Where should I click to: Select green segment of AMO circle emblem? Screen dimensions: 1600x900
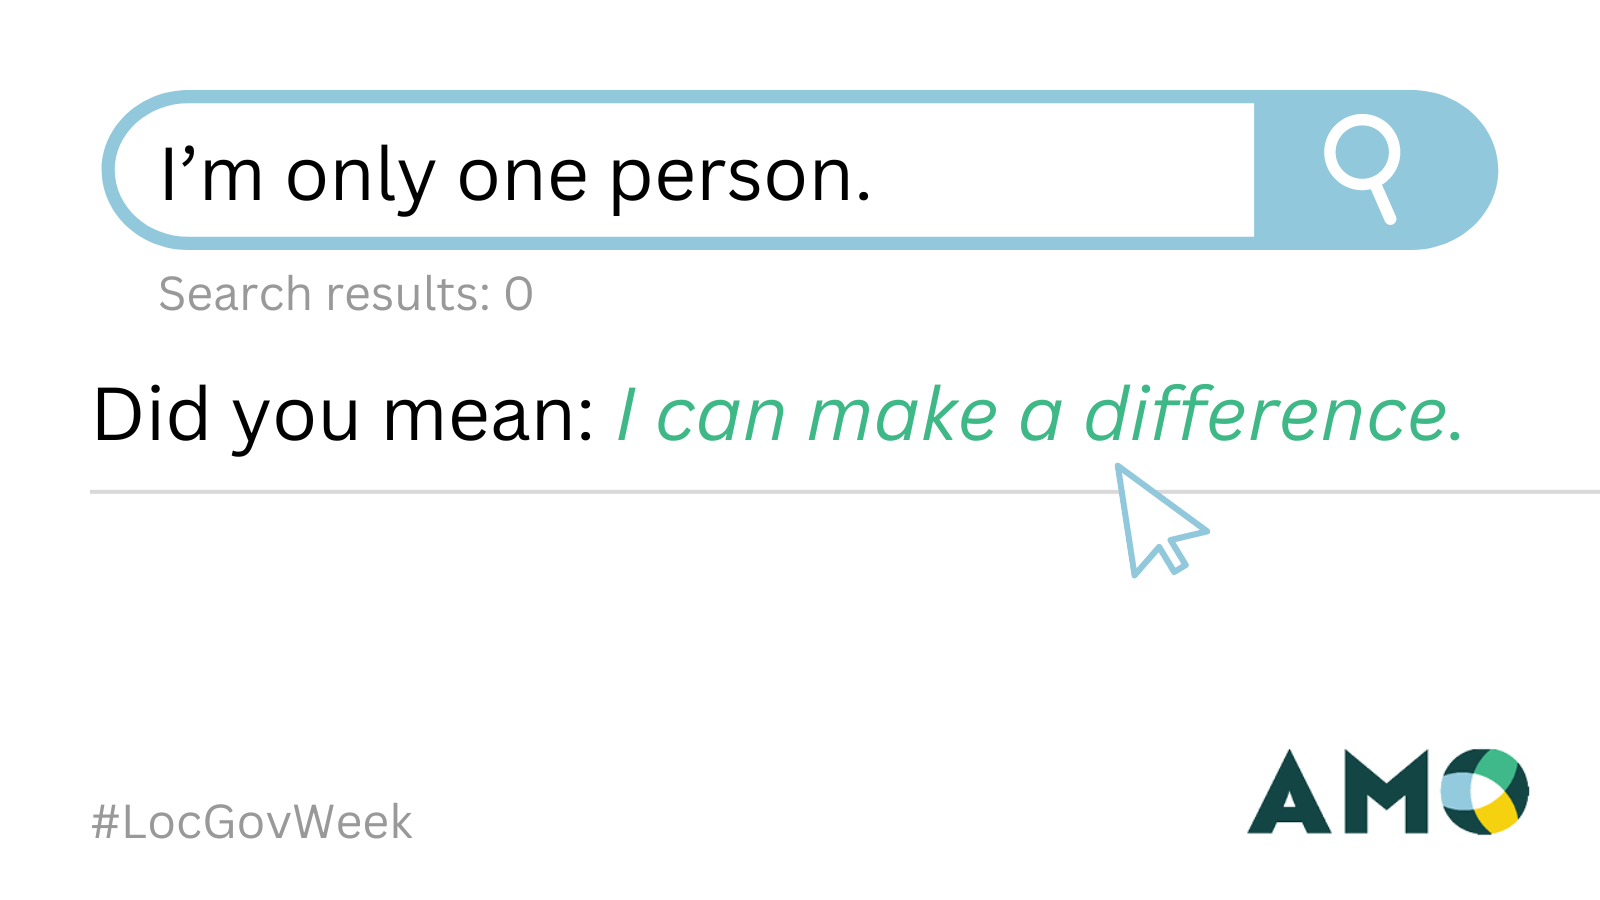point(1496,768)
